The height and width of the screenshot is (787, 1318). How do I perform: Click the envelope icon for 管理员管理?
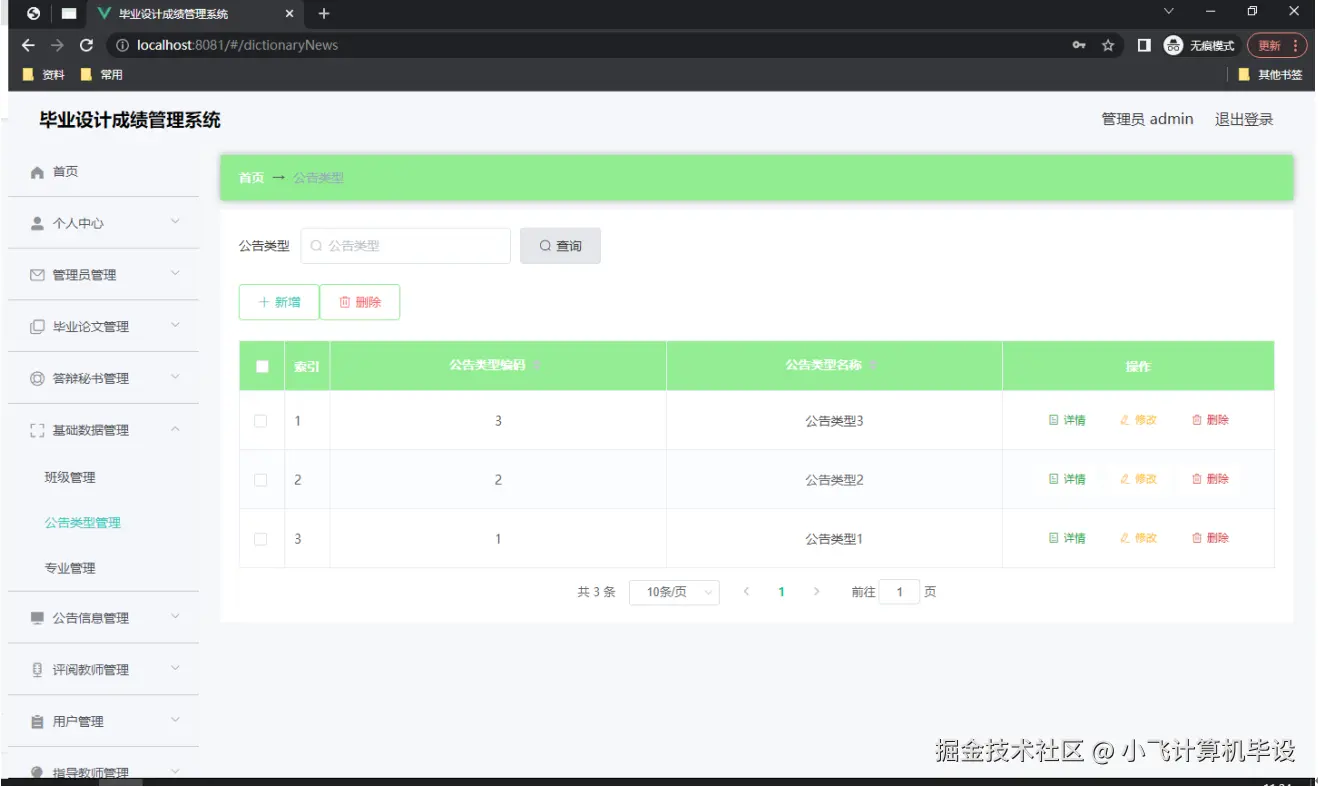37,275
